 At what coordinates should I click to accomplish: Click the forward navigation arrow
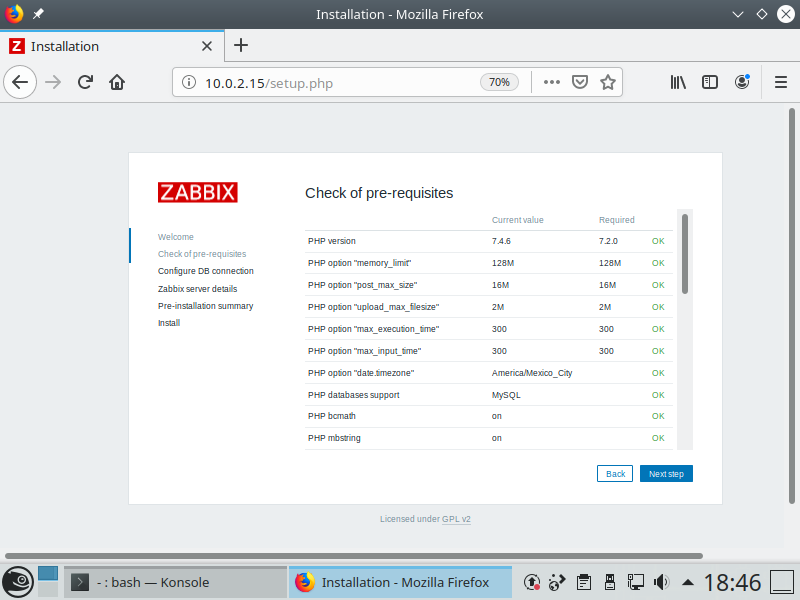53,82
